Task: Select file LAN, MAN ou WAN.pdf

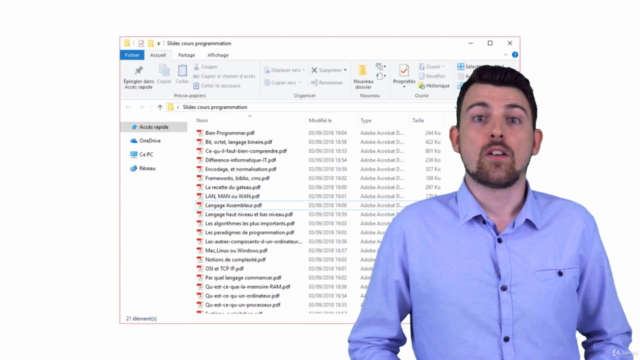Action: [x=232, y=196]
